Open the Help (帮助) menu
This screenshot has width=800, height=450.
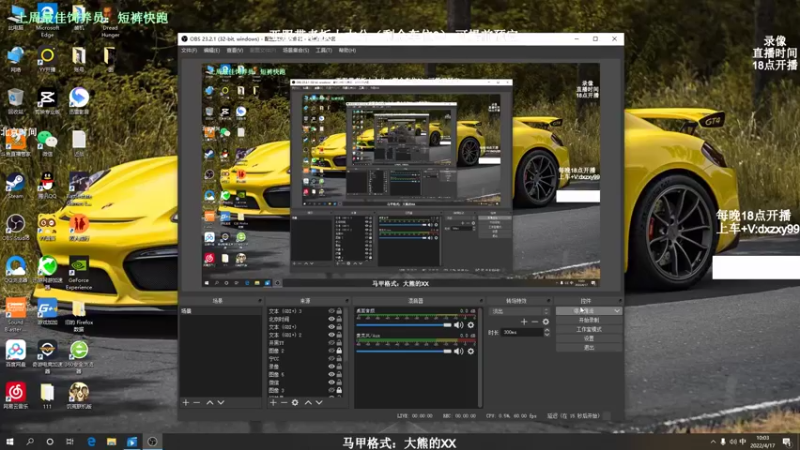347,51
